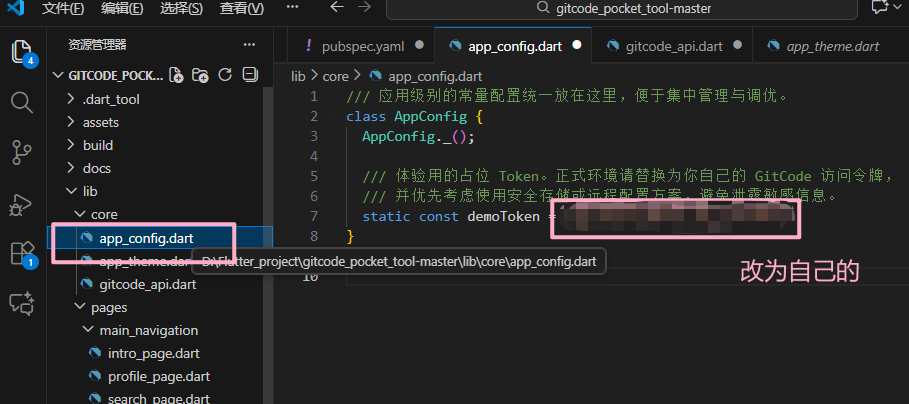Click New File icon in explorer header
The width and height of the screenshot is (909, 404).
[176, 75]
